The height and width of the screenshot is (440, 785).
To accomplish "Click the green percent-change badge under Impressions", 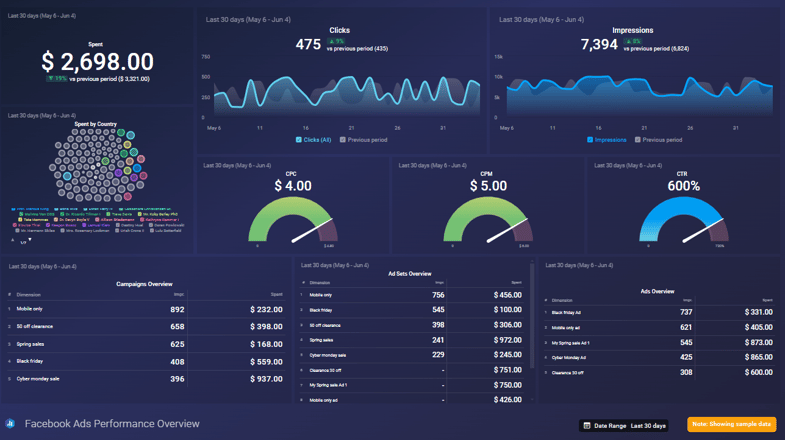I will 636,41.
